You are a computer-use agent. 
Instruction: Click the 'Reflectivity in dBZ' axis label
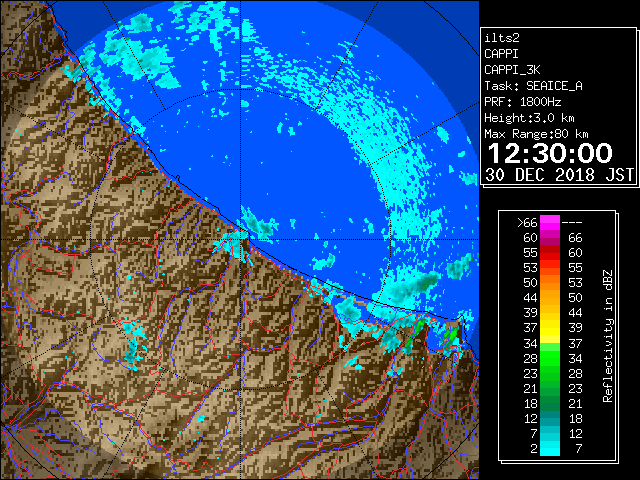pyautogui.click(x=608, y=336)
